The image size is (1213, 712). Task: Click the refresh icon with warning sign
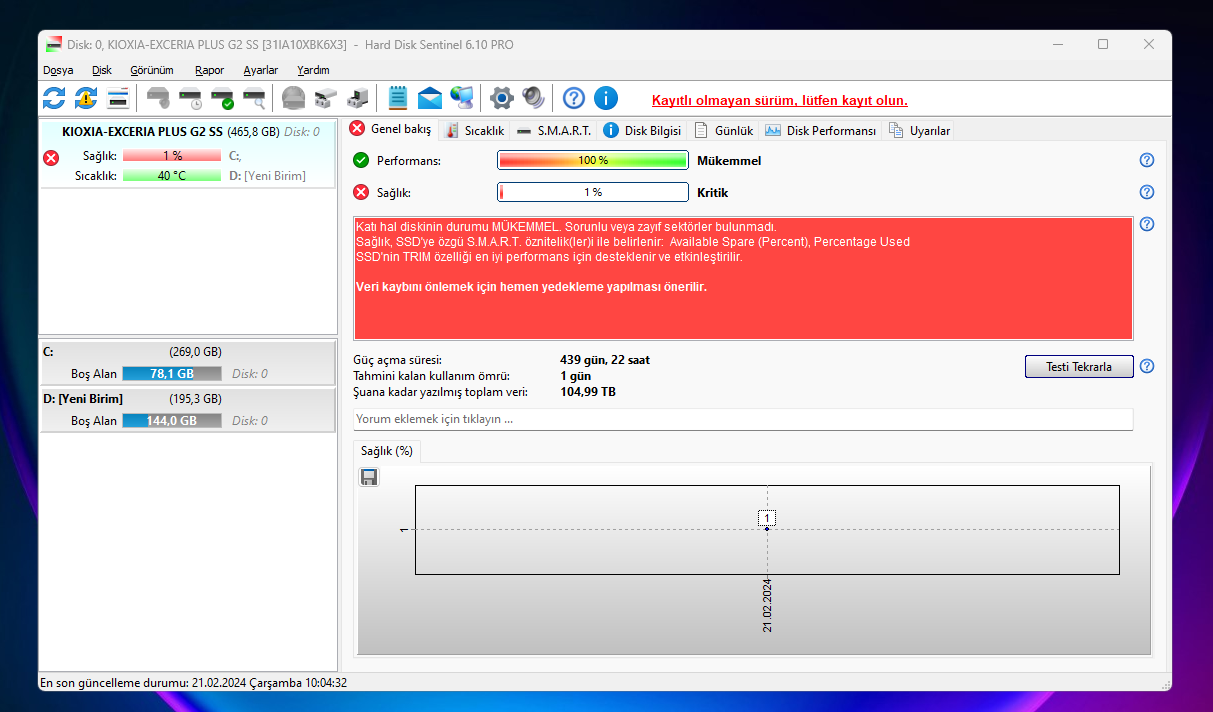(x=86, y=98)
